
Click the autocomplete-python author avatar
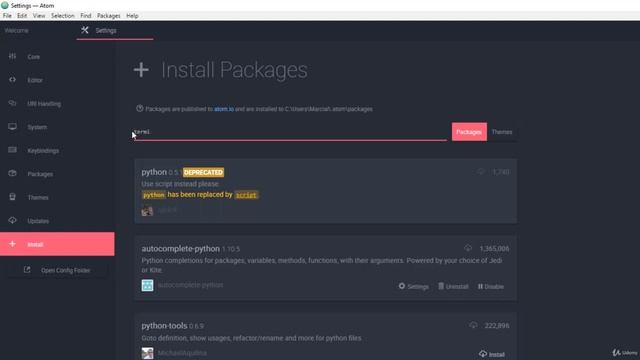coord(147,285)
